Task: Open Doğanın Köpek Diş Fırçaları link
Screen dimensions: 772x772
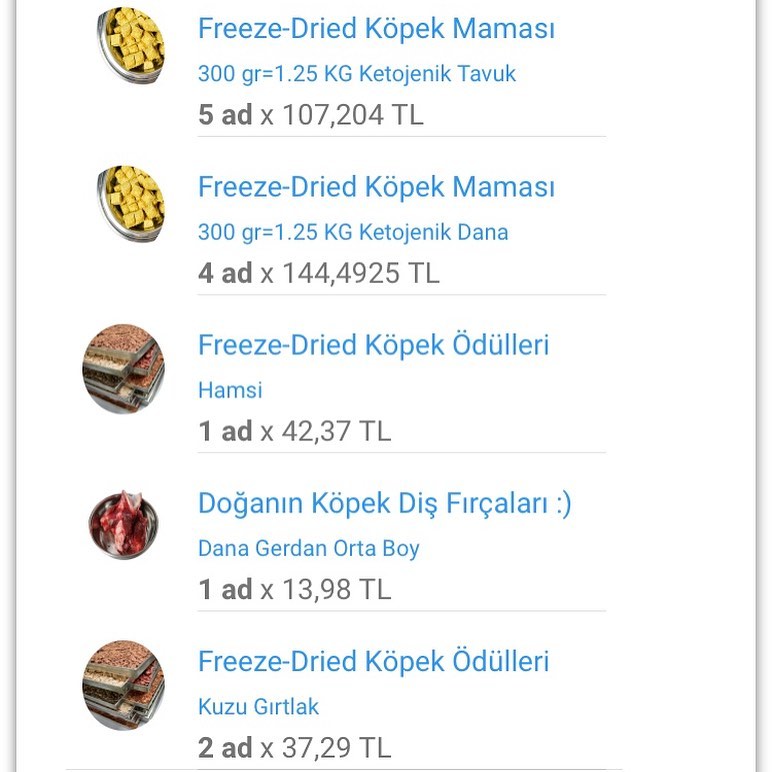Action: coord(385,504)
